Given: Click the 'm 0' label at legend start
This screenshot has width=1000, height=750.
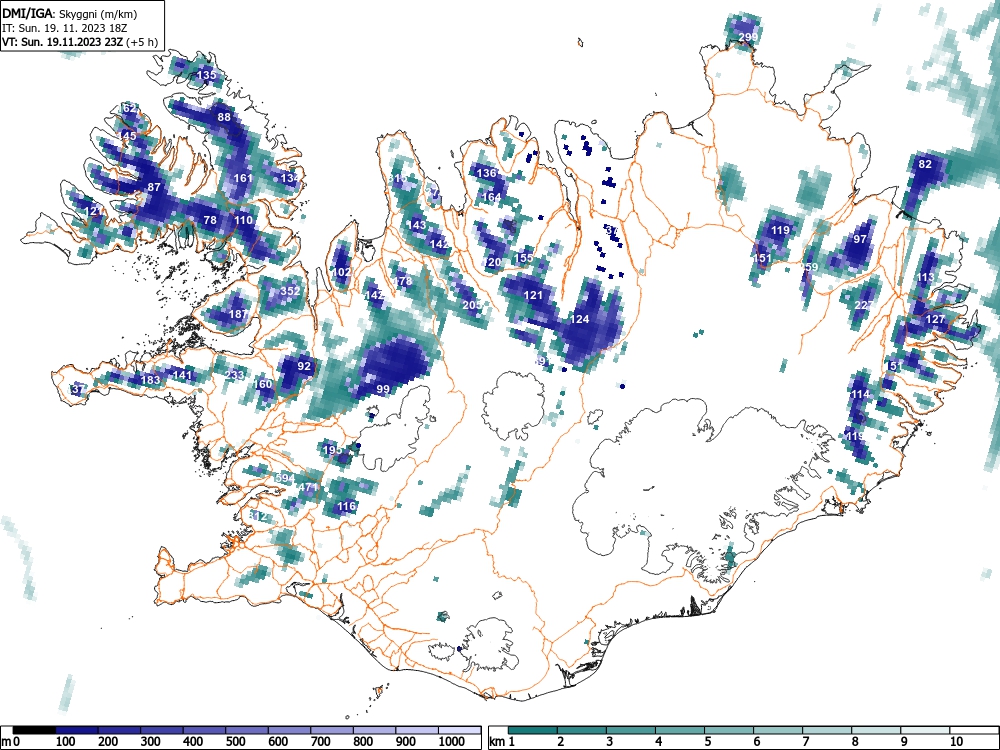Looking at the screenshot, I should pos(11,742).
